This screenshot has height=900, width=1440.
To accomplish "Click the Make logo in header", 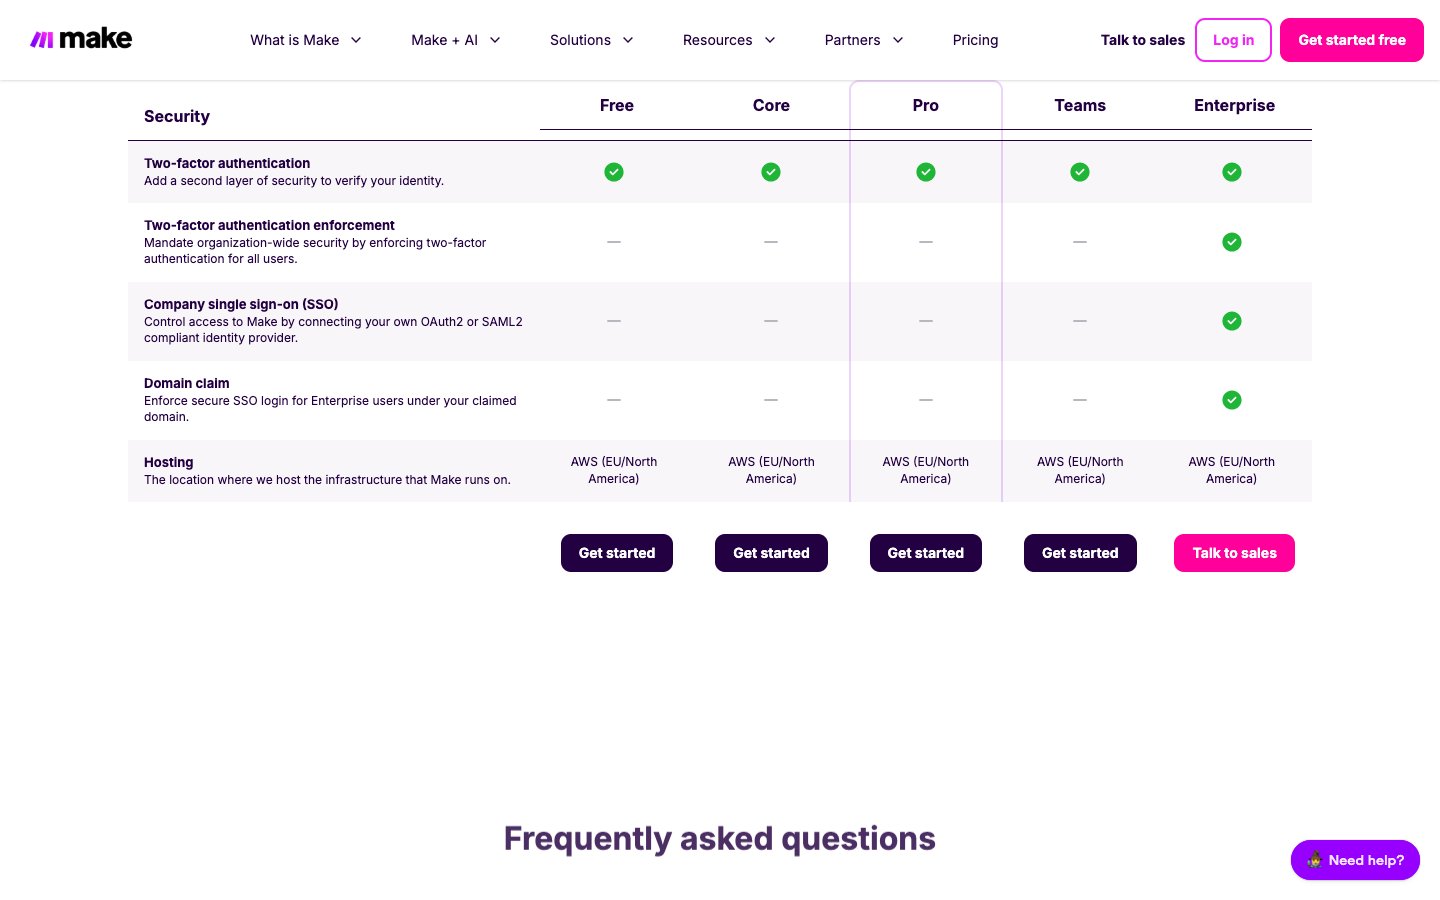I will (x=81, y=39).
